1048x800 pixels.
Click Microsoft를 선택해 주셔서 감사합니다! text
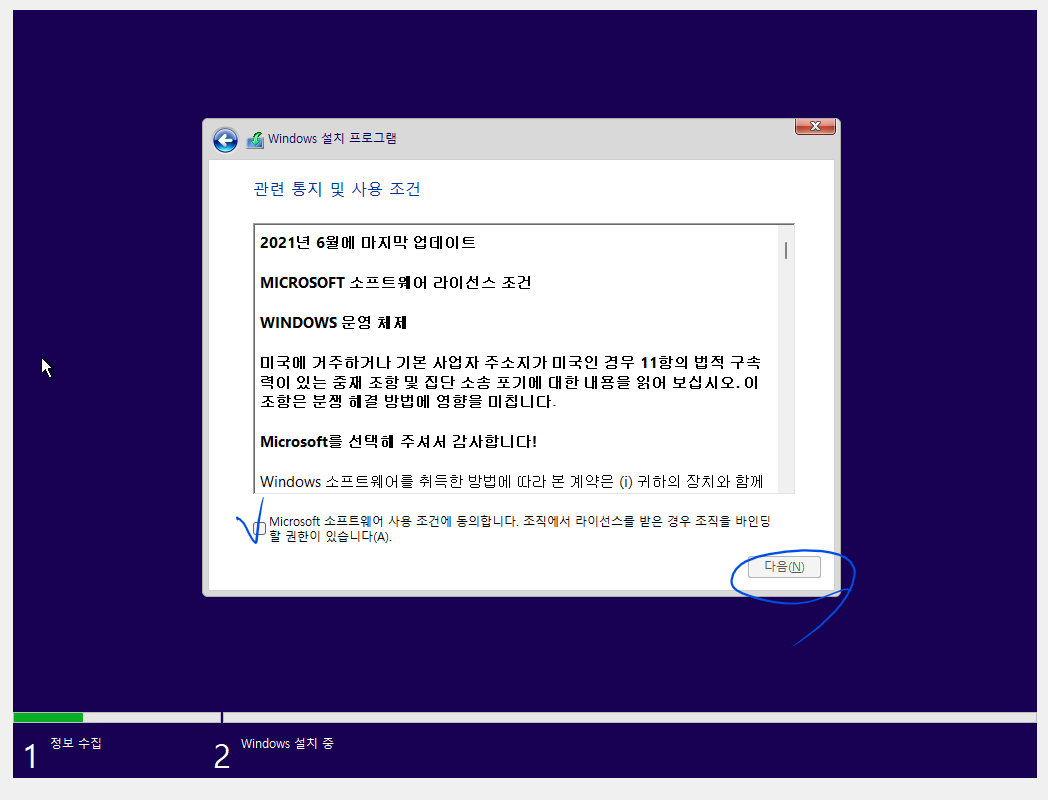point(398,442)
